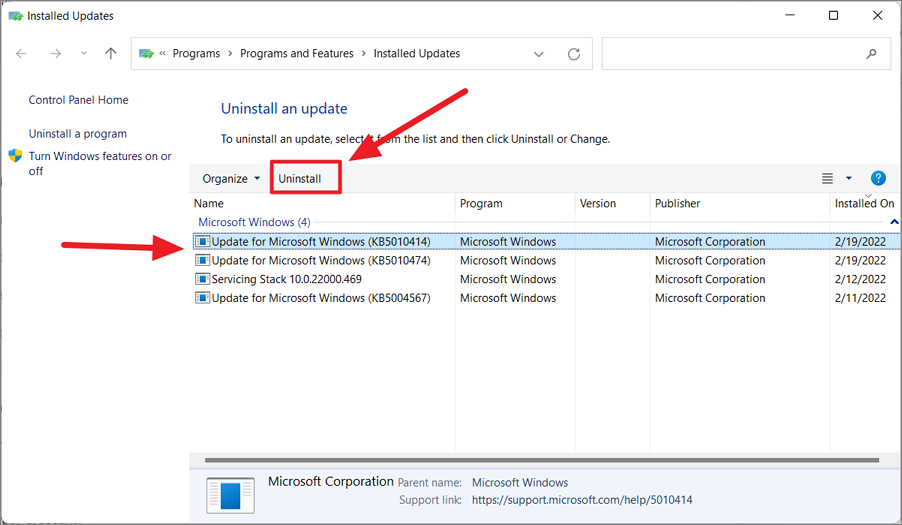Select Update for Microsoft Windows (KB5010474)

[545, 260]
